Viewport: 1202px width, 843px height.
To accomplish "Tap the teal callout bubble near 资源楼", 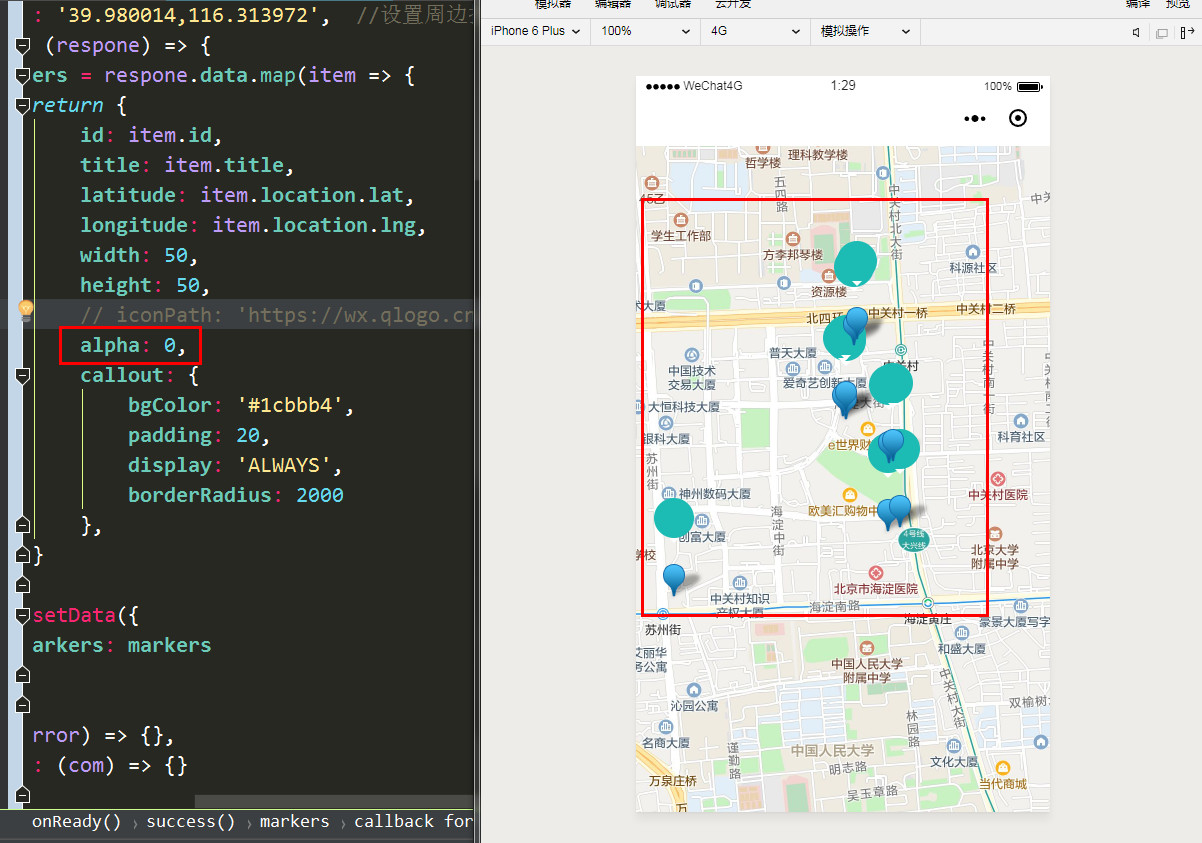I will pyautogui.click(x=856, y=262).
